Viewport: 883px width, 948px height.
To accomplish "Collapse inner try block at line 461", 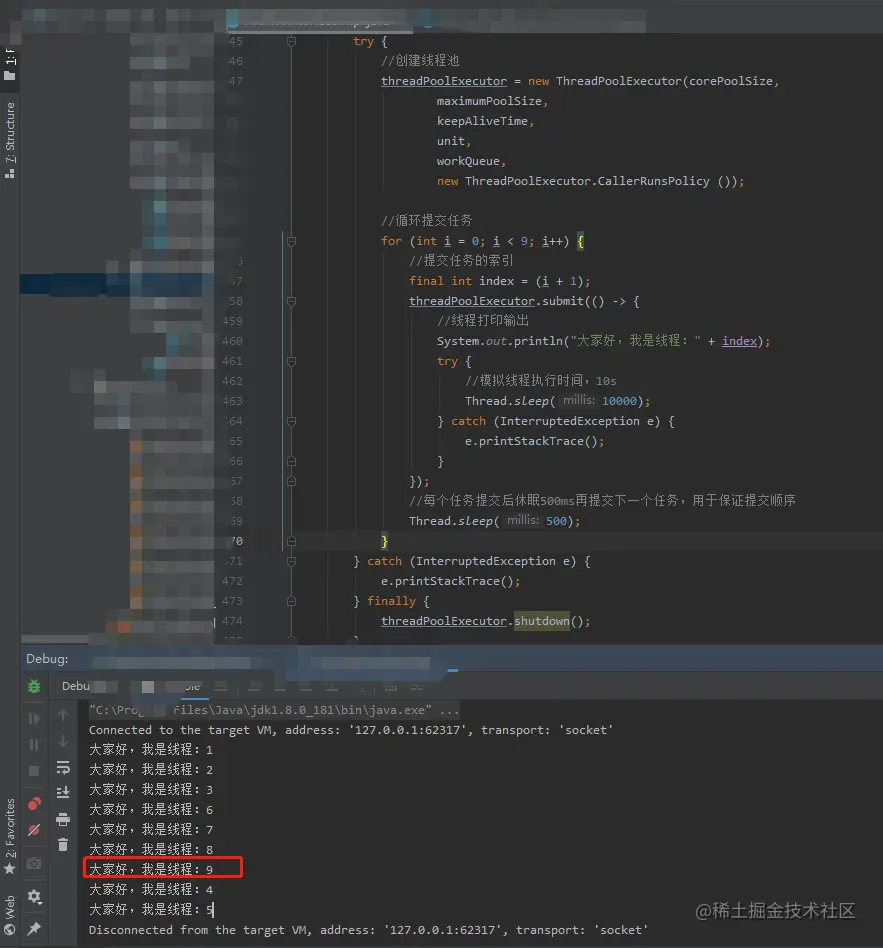I will [292, 361].
